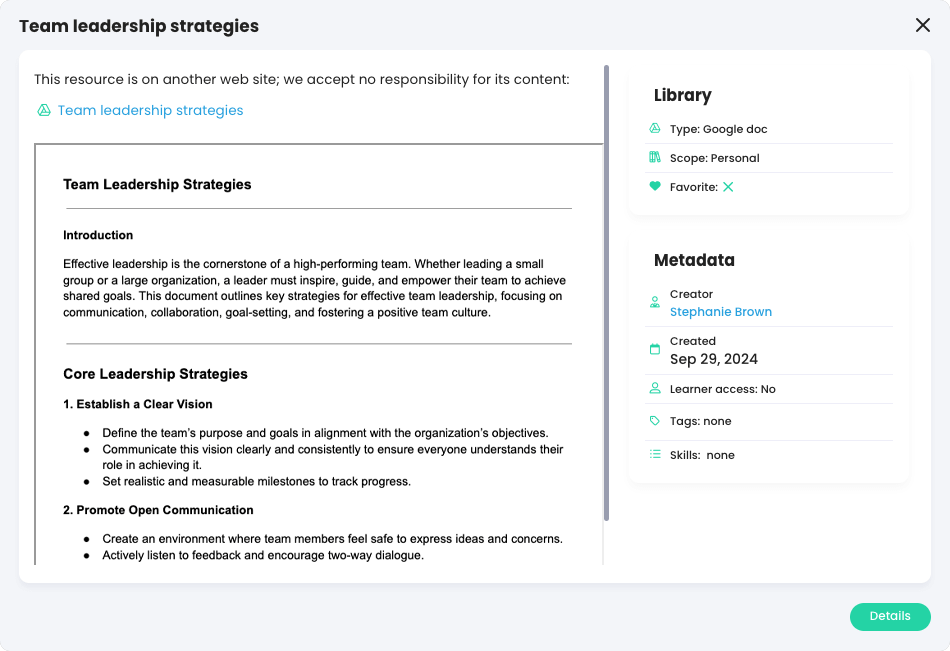
Task: Click the Type Google doc icon
Action: click(655, 129)
